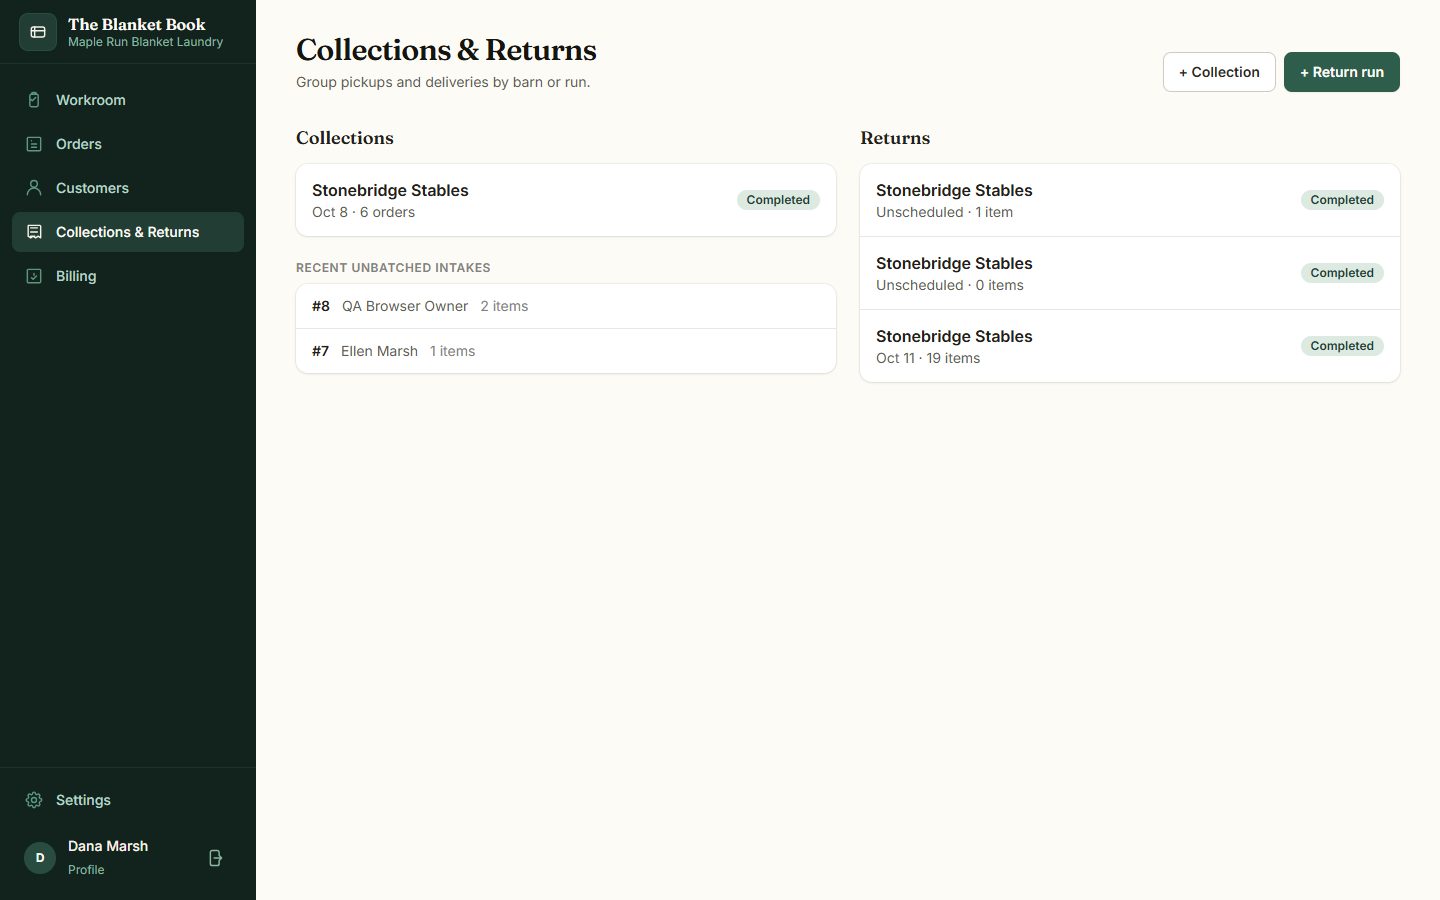Viewport: 1440px width, 900px height.
Task: Open the Customers section
Action: (128, 188)
